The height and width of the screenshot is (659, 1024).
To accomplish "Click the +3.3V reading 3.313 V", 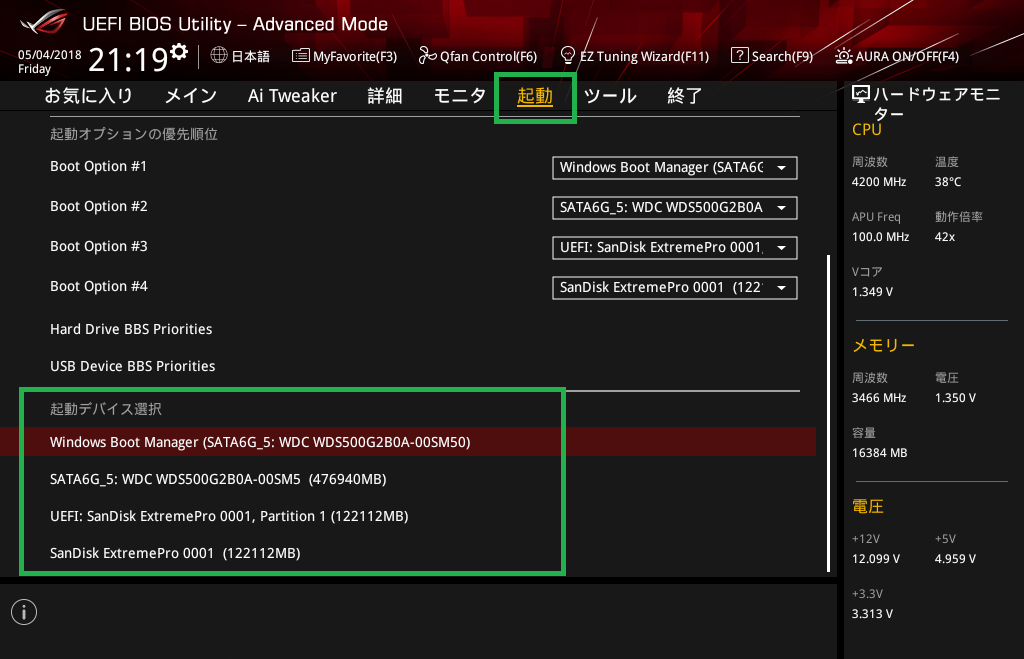I will point(872,614).
